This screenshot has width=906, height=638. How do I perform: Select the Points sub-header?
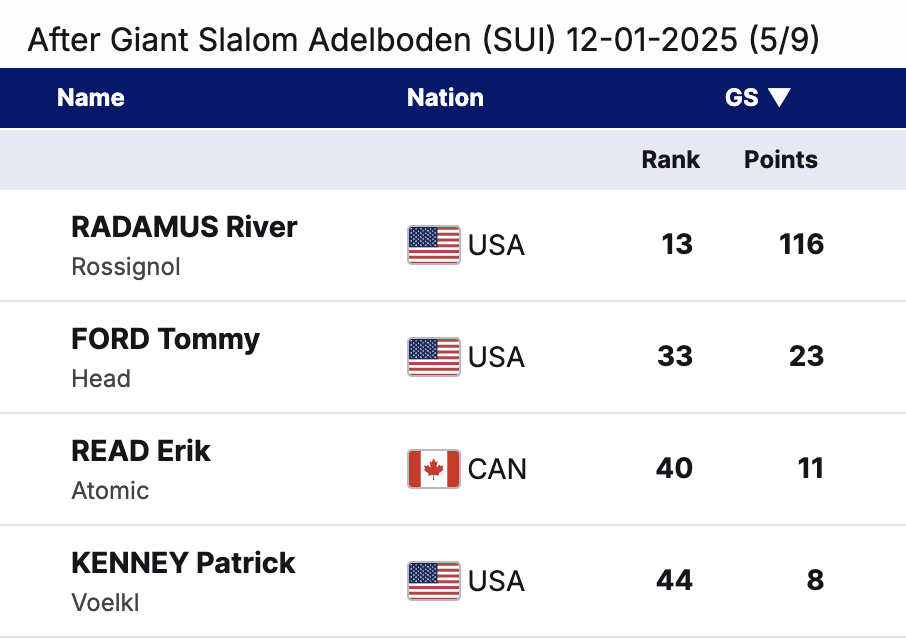[x=781, y=160]
